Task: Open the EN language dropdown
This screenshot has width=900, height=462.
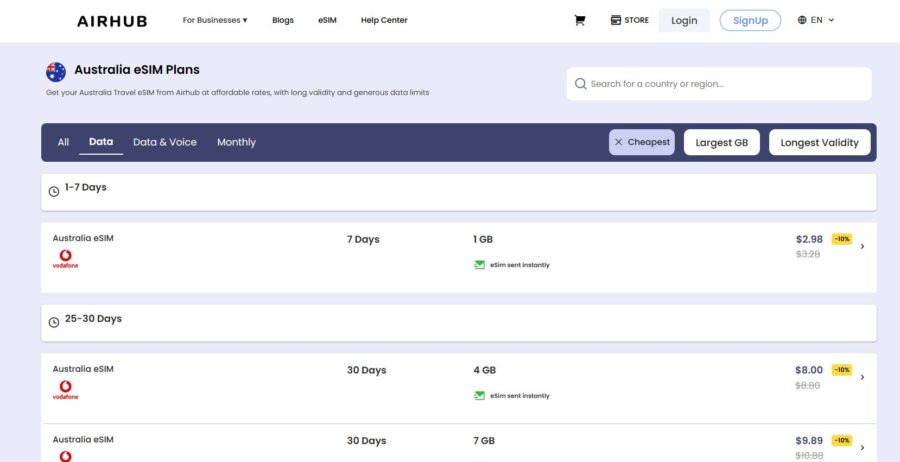Action: 816,20
